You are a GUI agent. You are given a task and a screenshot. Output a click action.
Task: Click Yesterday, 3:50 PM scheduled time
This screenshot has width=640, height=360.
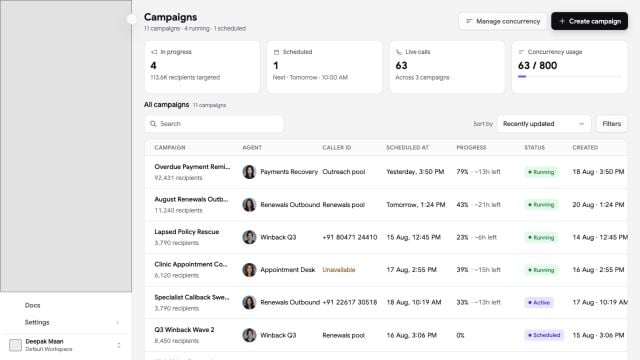[x=415, y=172]
